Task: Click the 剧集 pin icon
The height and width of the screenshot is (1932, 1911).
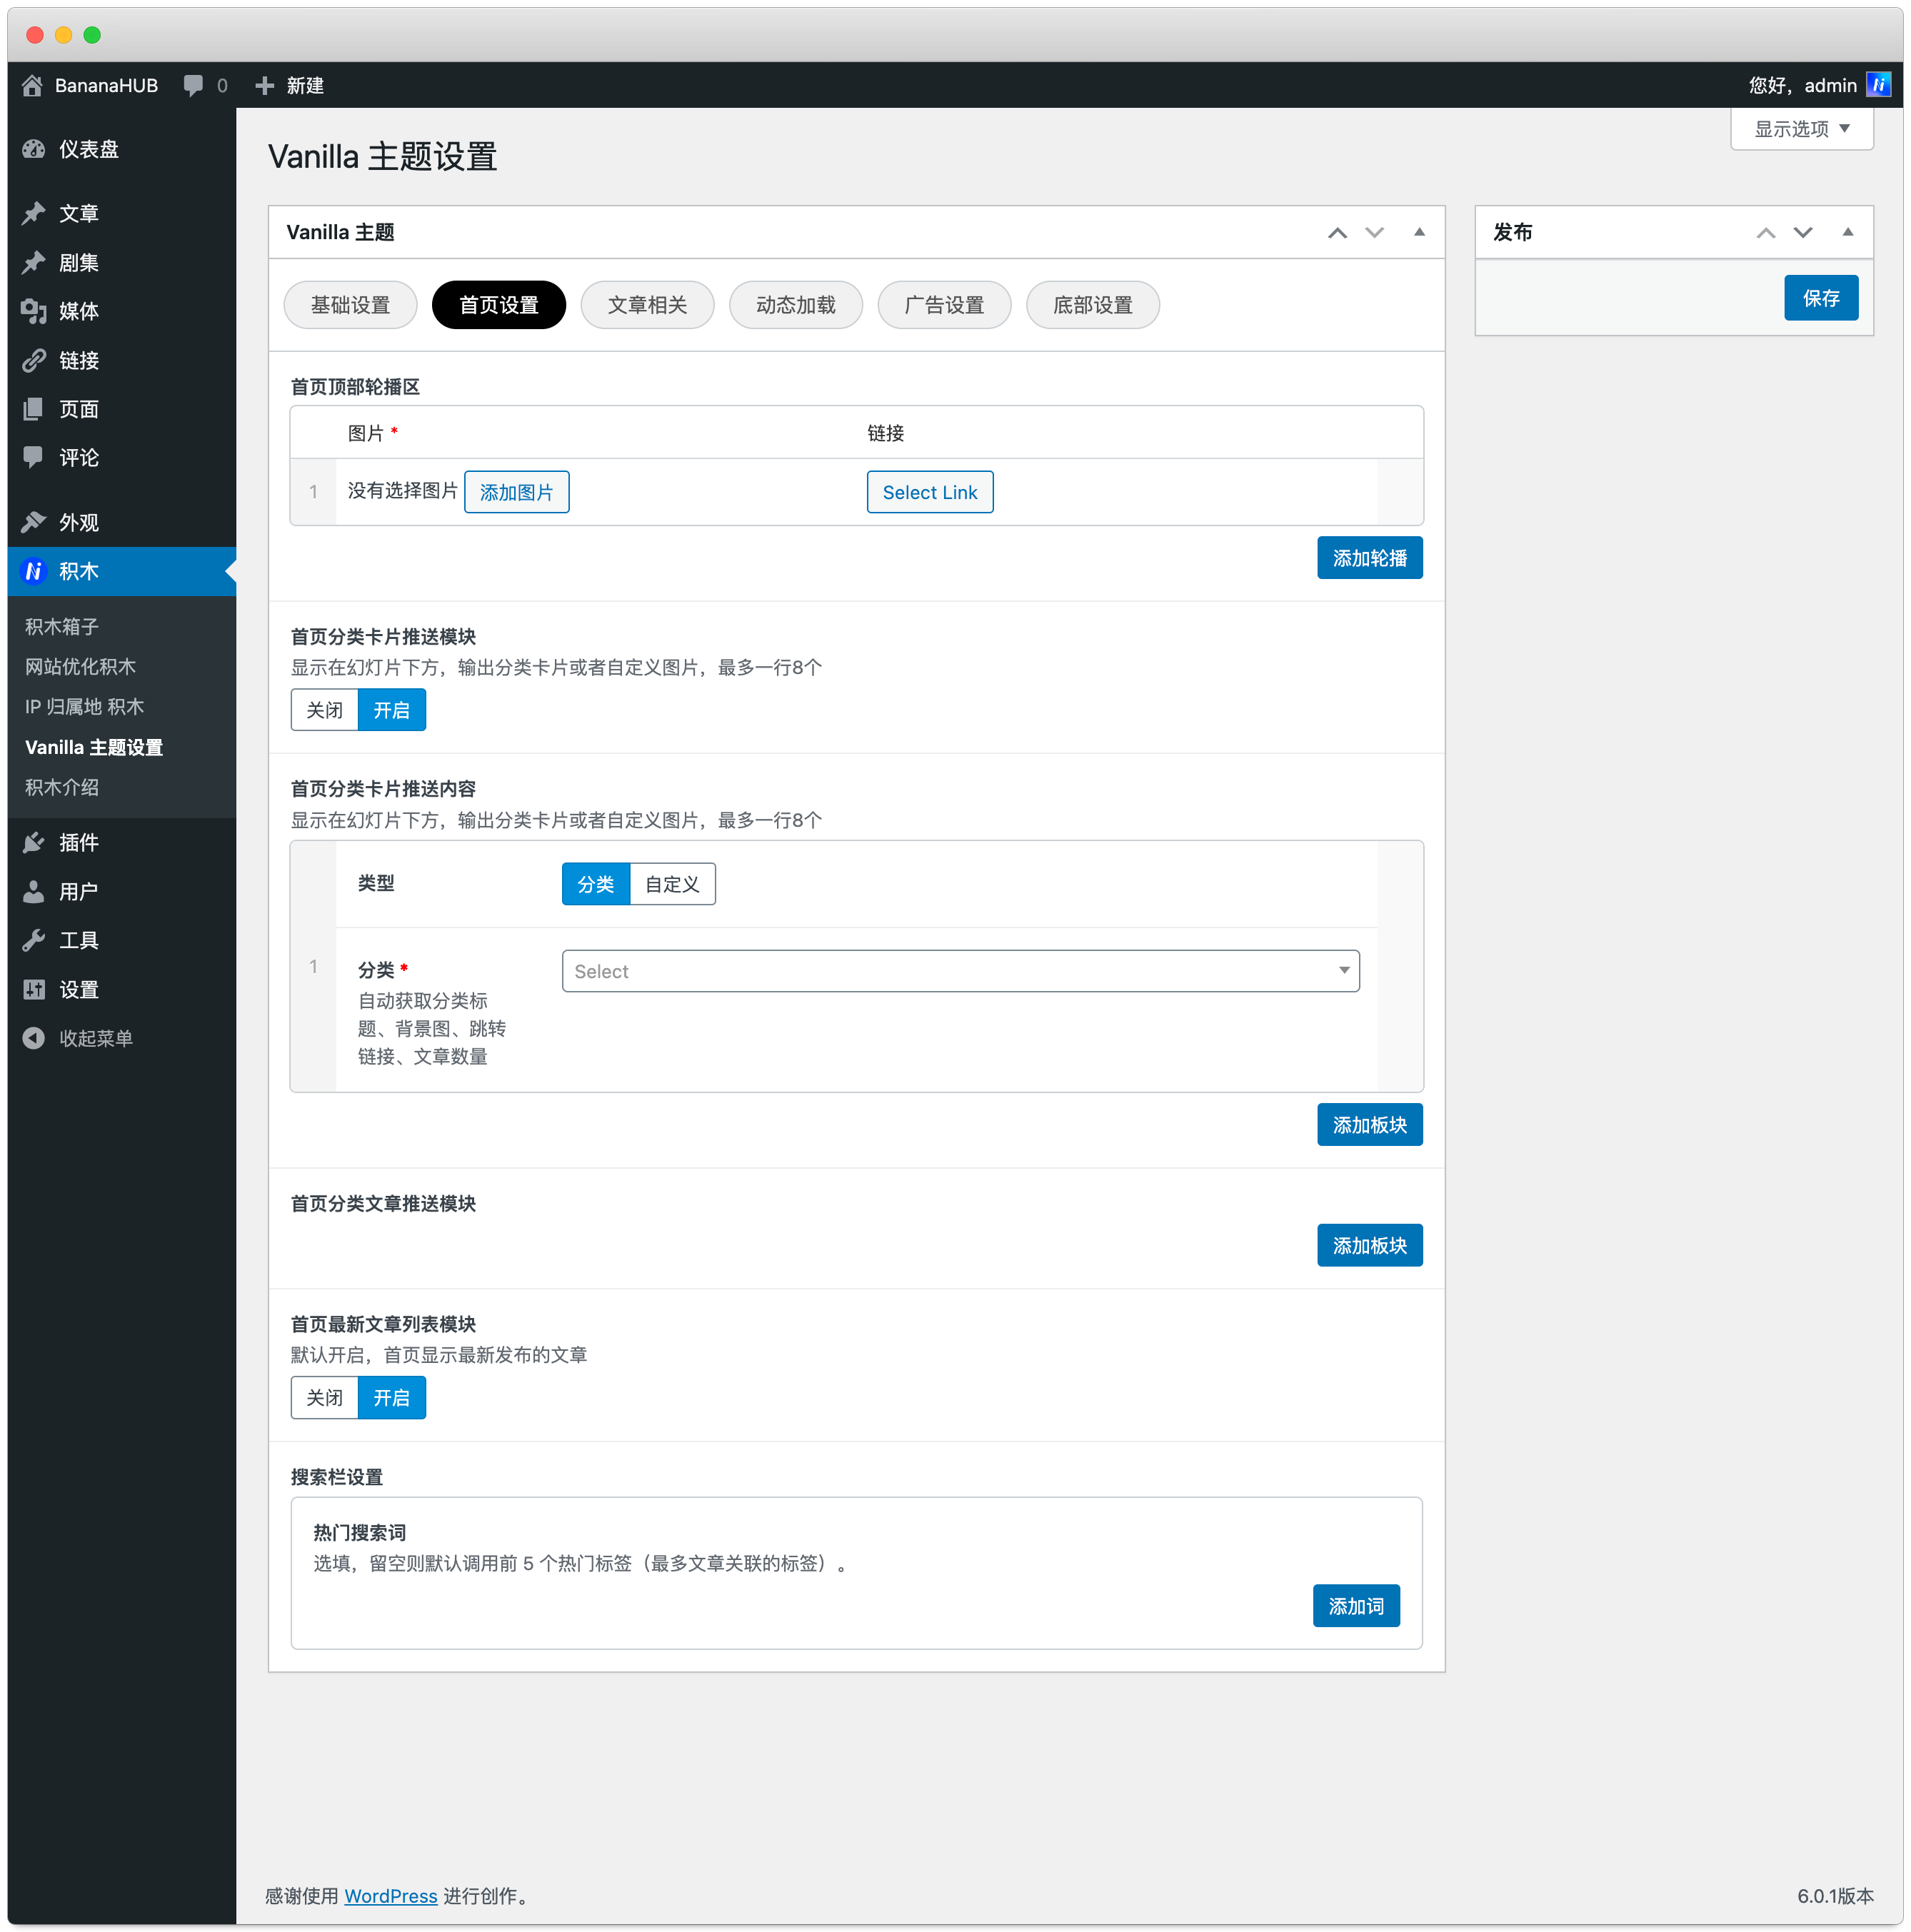Action: (34, 262)
